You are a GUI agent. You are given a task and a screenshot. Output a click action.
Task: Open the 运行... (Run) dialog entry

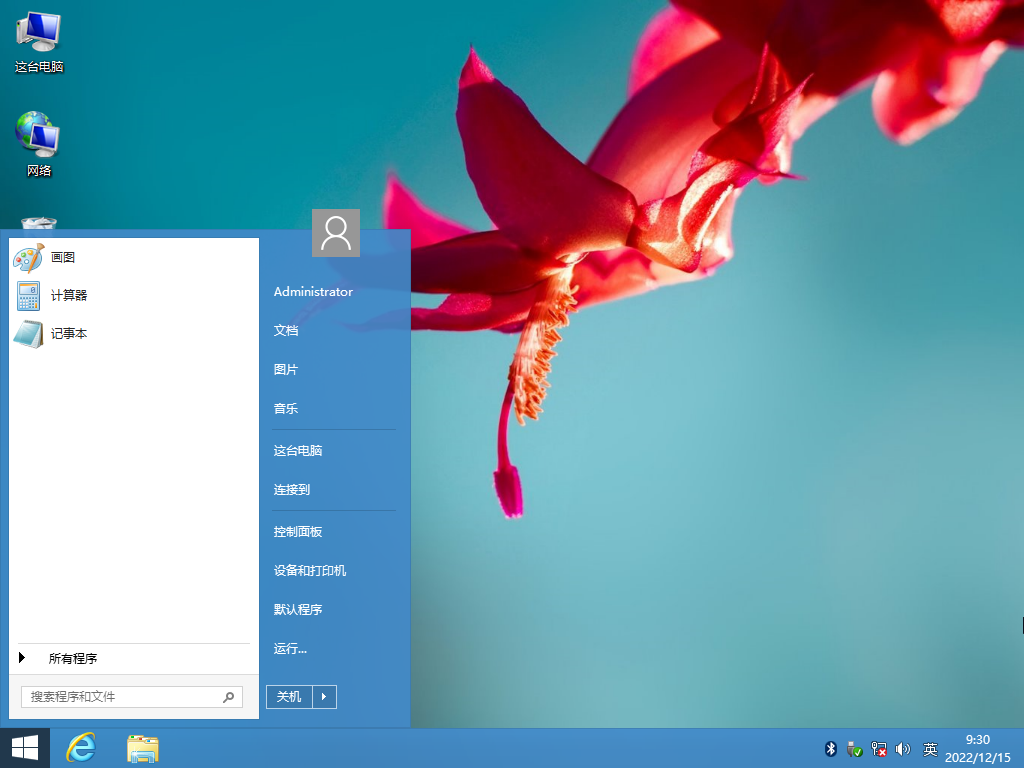coord(290,649)
